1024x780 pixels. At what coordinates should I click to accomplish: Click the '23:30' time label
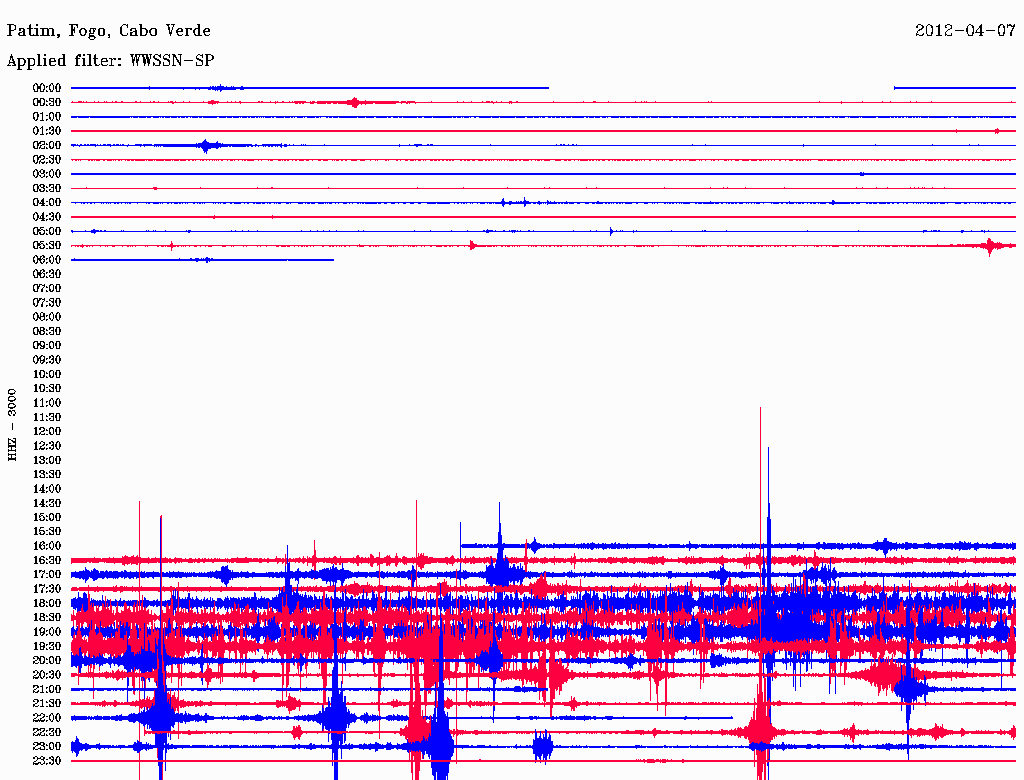click(x=47, y=760)
